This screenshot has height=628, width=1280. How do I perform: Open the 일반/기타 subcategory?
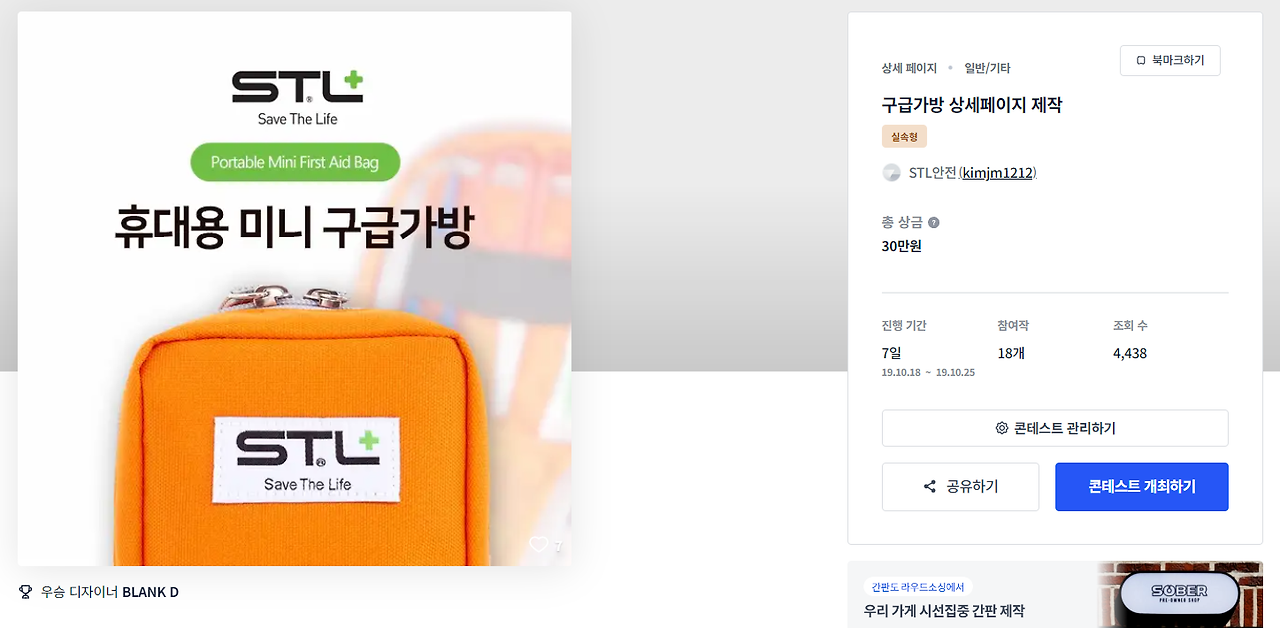[987, 69]
